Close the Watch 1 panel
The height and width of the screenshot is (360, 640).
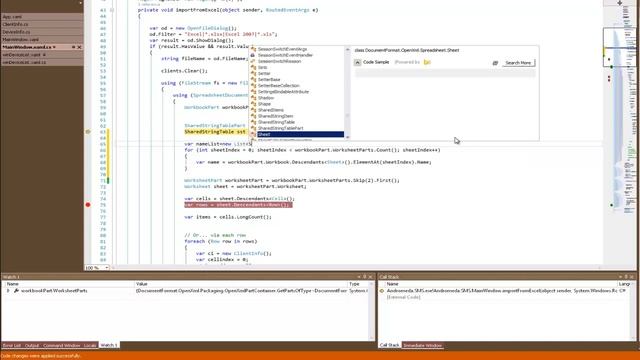click(x=370, y=277)
